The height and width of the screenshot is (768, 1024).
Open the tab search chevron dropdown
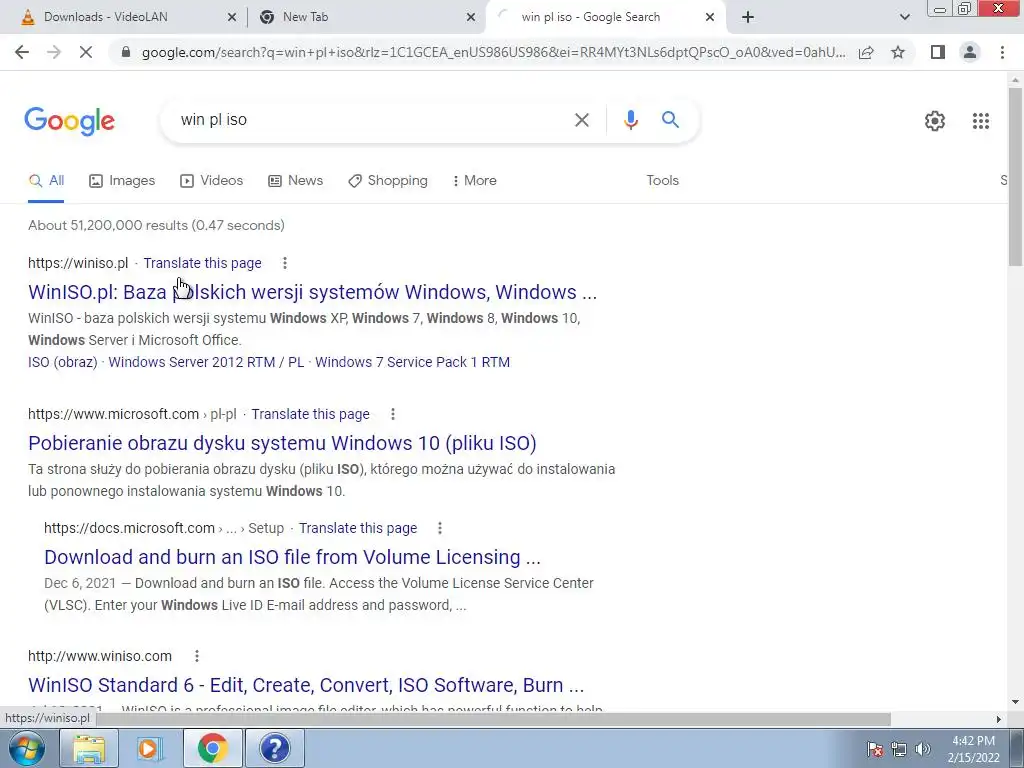[x=904, y=18]
